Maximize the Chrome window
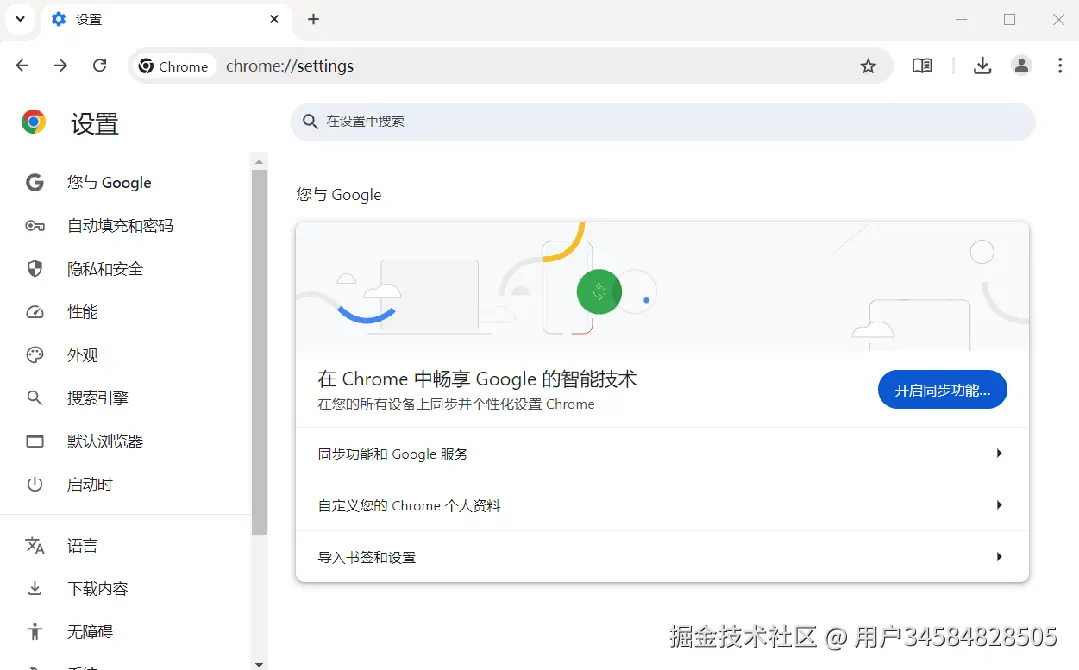The width and height of the screenshot is (1079, 670). [x=1009, y=19]
